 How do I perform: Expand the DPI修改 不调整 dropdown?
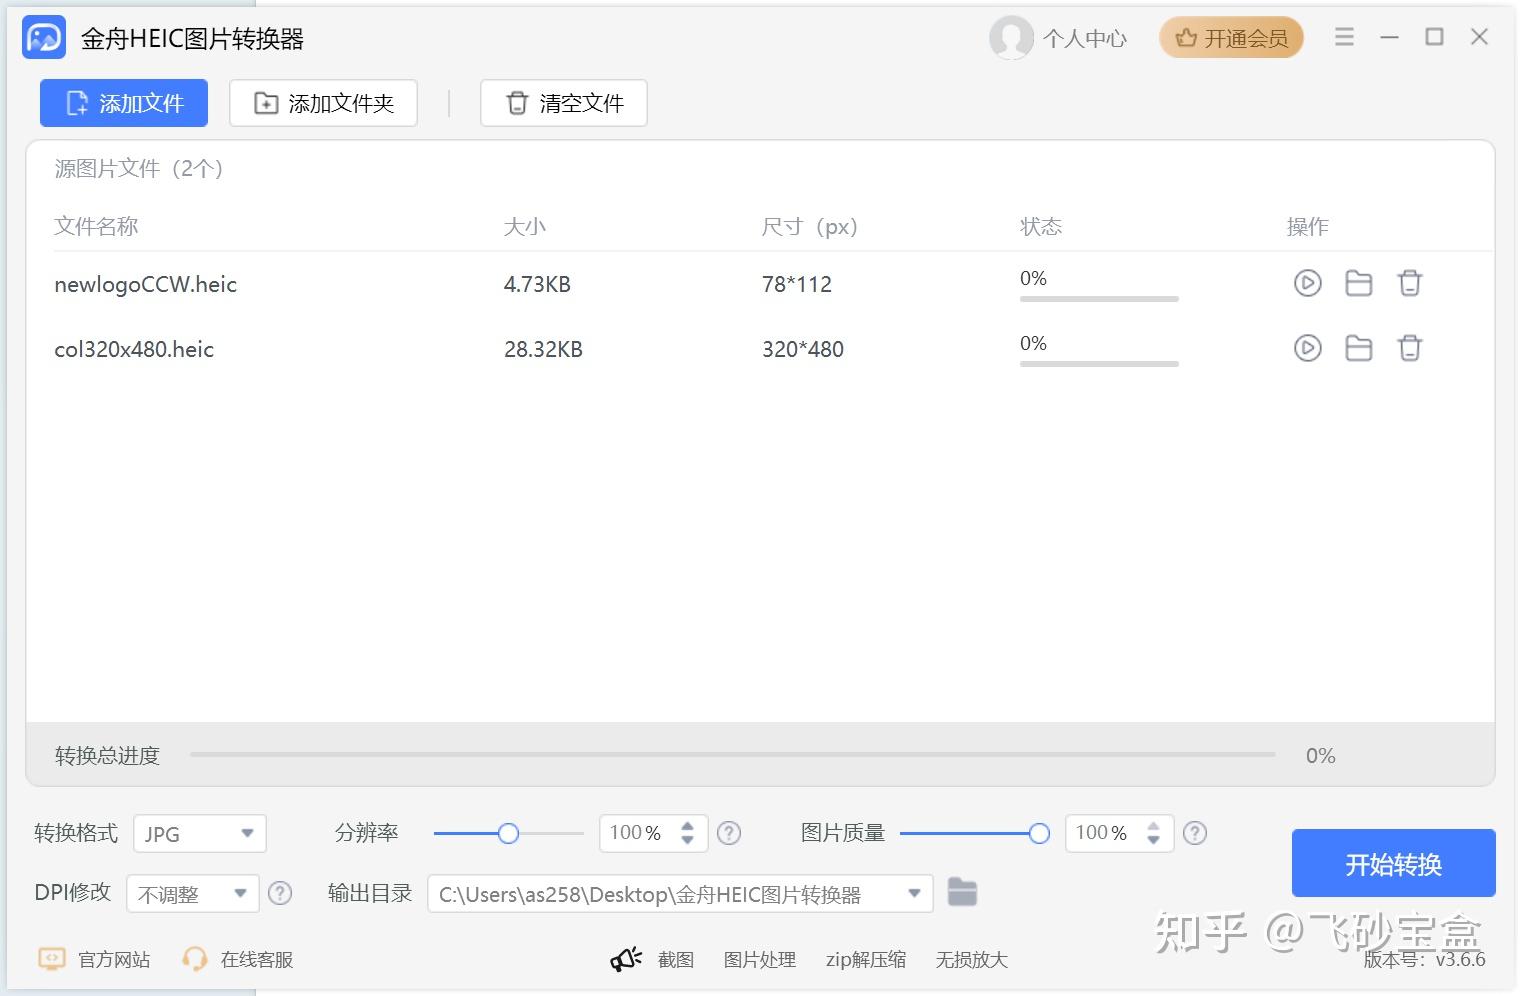click(193, 893)
